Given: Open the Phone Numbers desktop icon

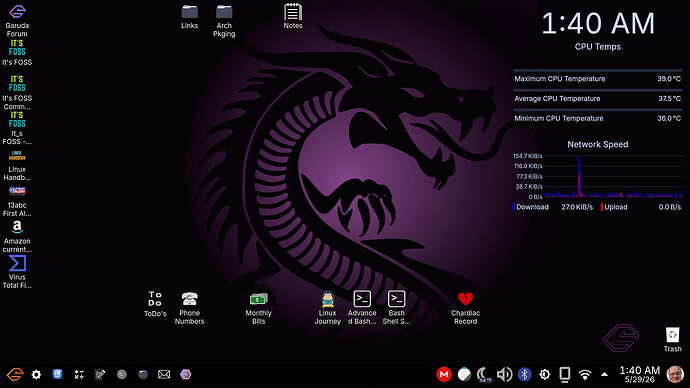Looking at the screenshot, I should click(x=190, y=308).
